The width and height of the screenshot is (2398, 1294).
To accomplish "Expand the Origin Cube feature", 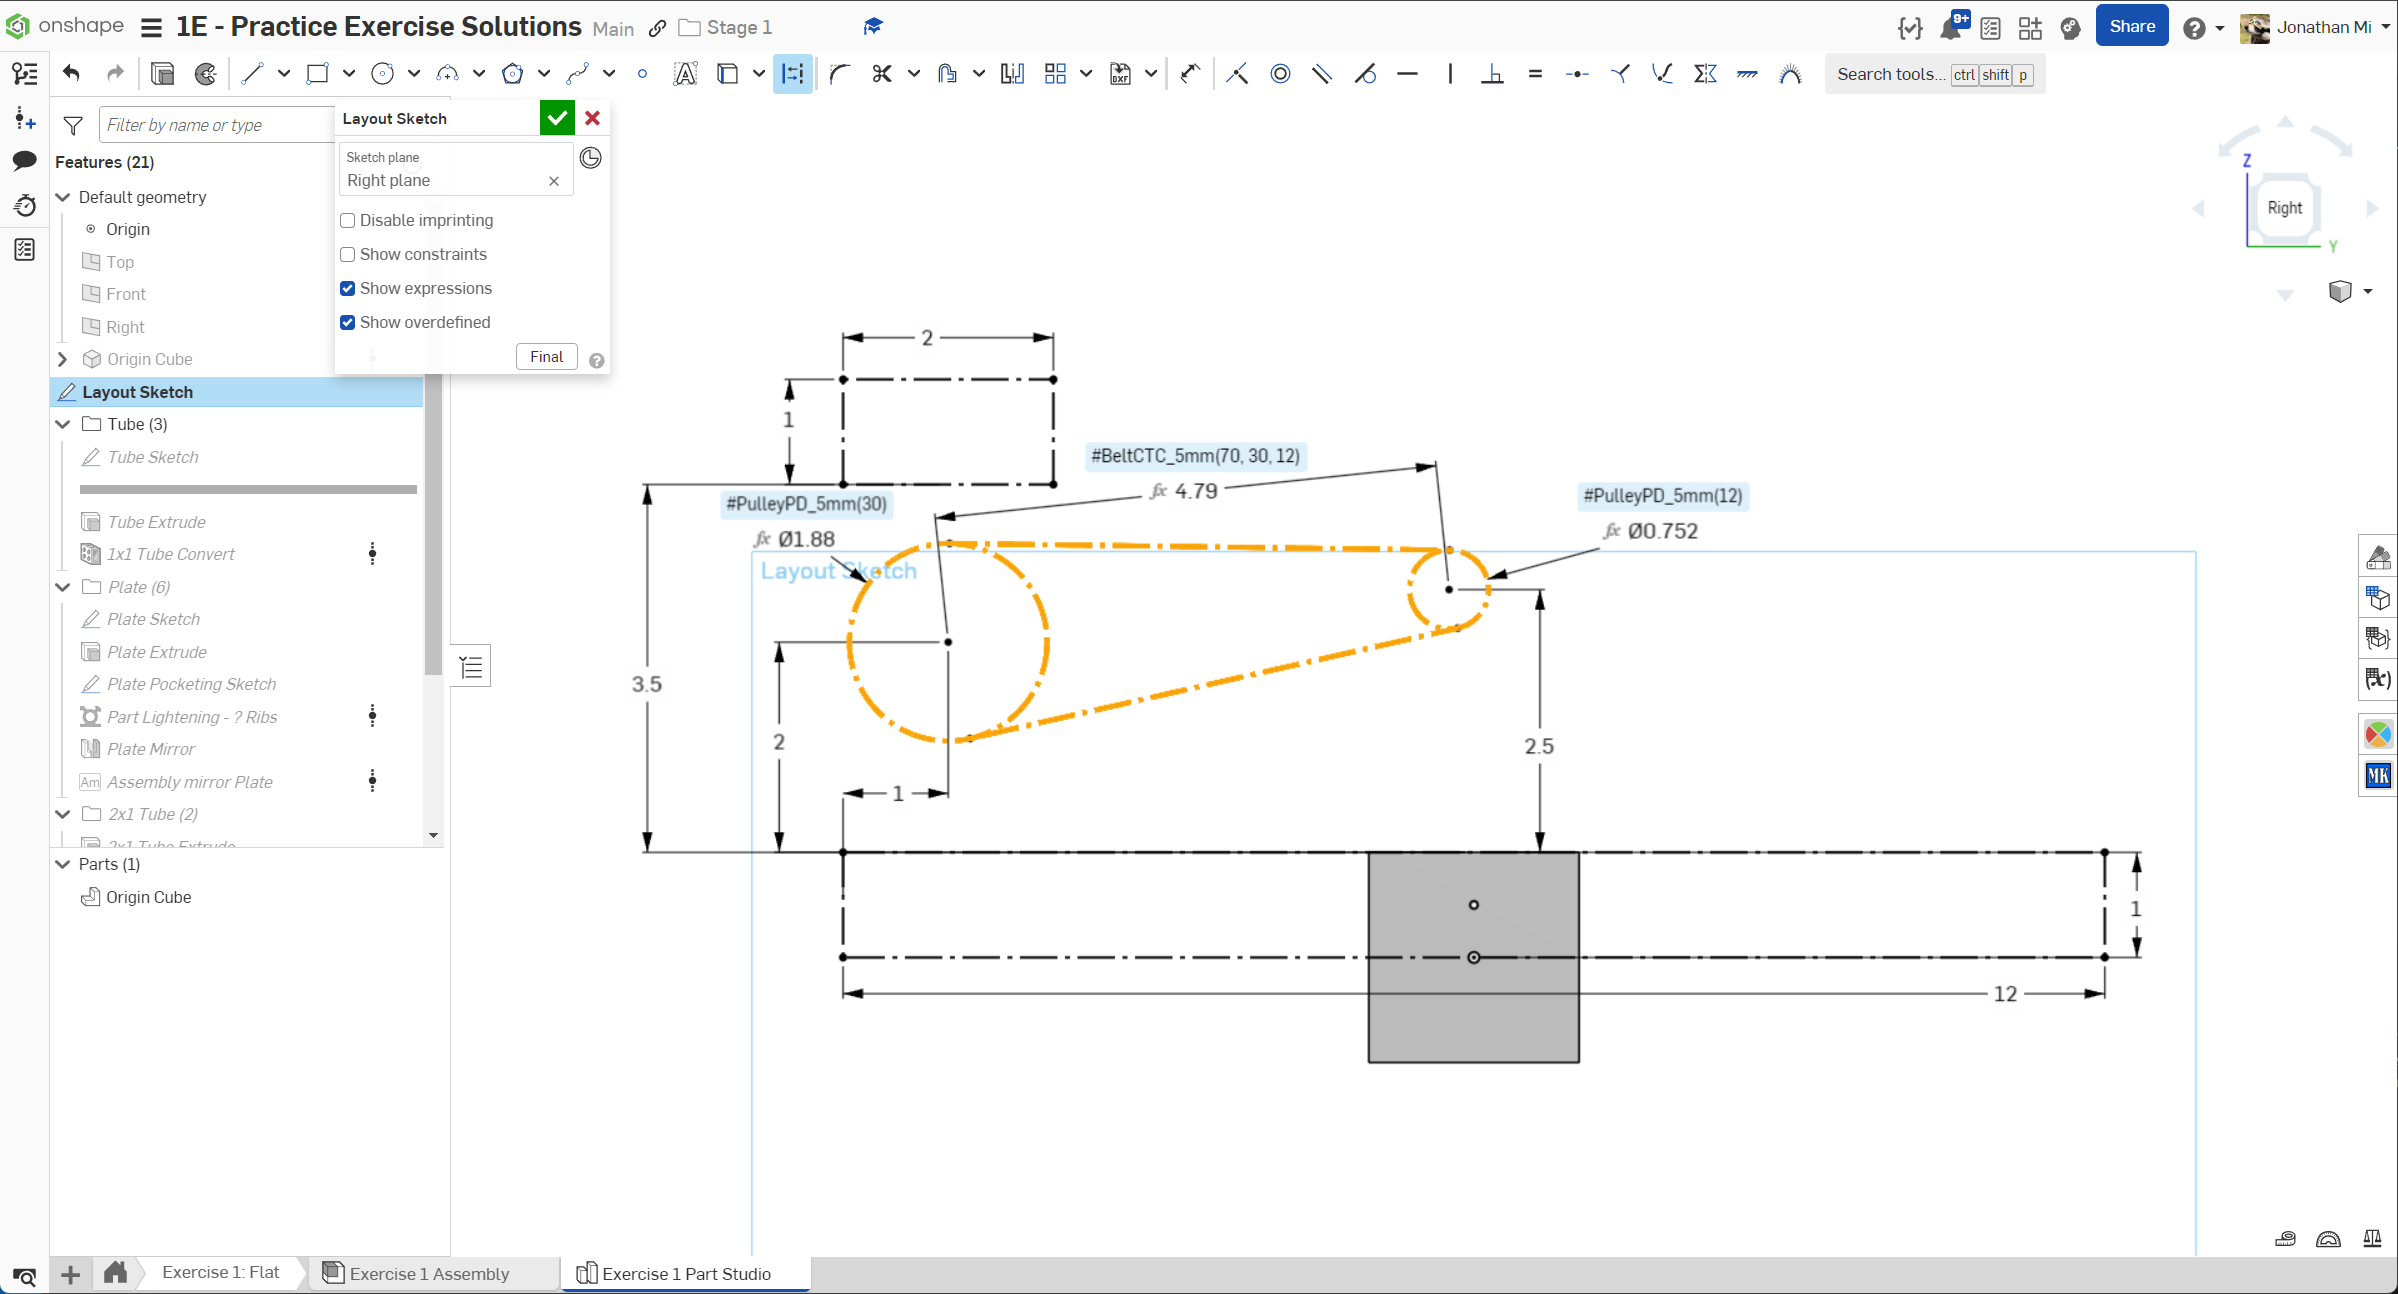I will (63, 359).
